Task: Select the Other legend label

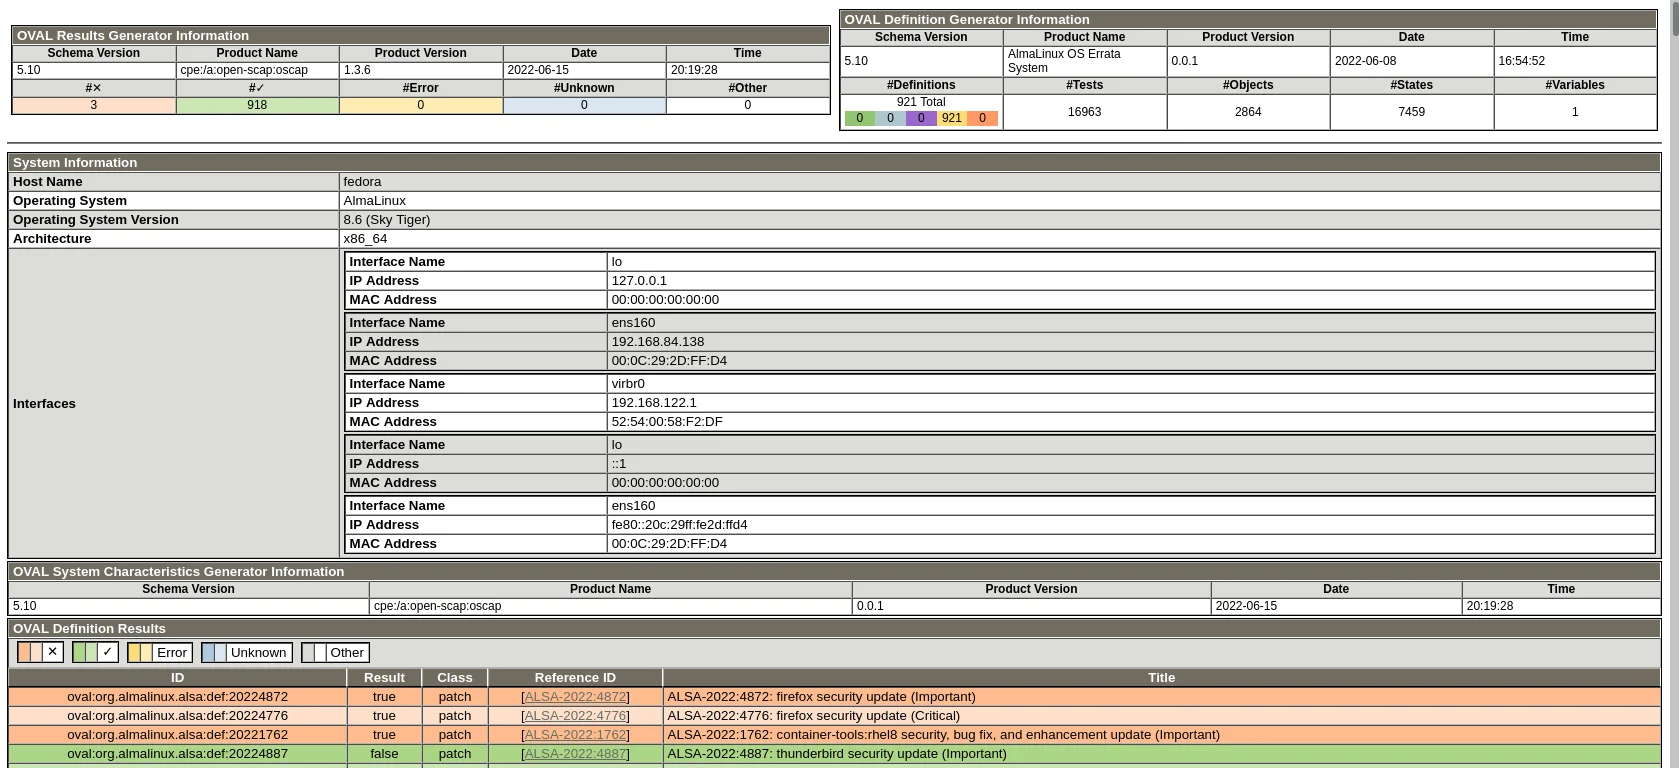Action: coord(346,652)
